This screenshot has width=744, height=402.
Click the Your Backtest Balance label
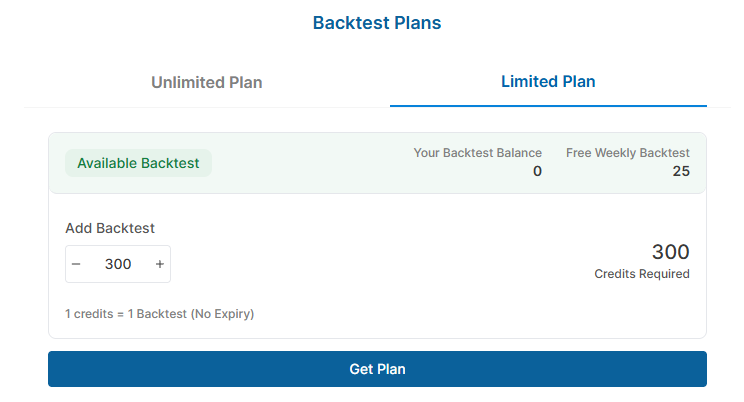477,153
